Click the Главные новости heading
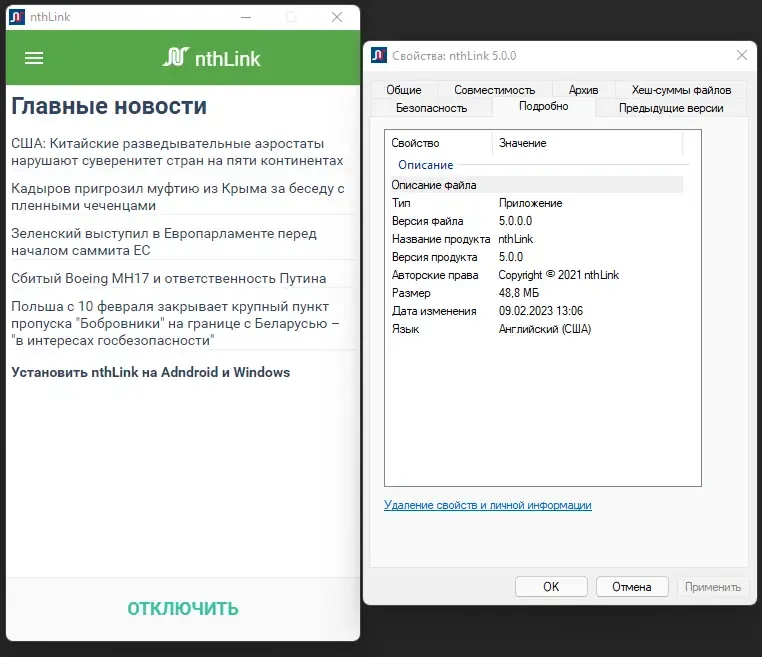The height and width of the screenshot is (657, 762). (109, 106)
